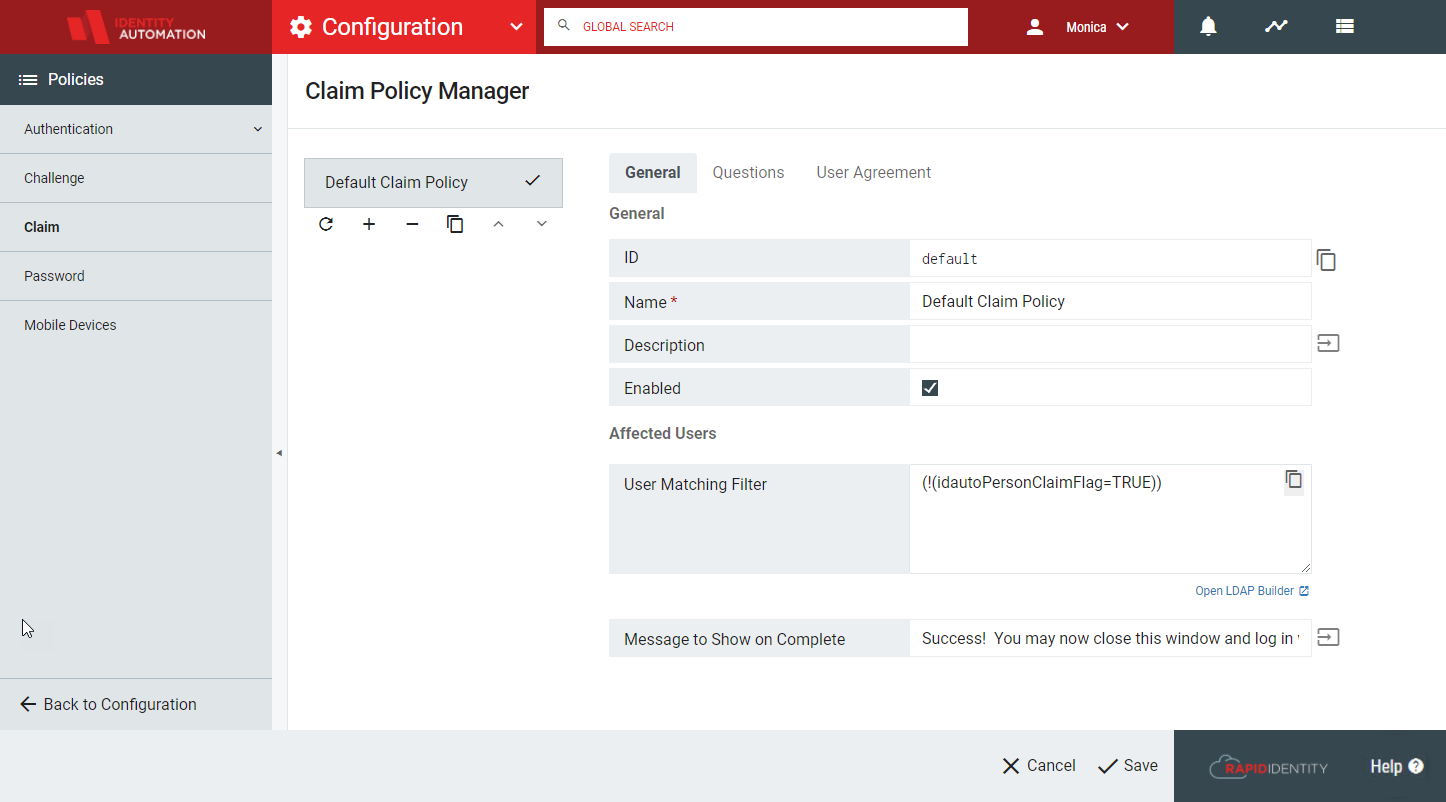Move the policy up
The width and height of the screenshot is (1446, 802).
[x=498, y=224]
